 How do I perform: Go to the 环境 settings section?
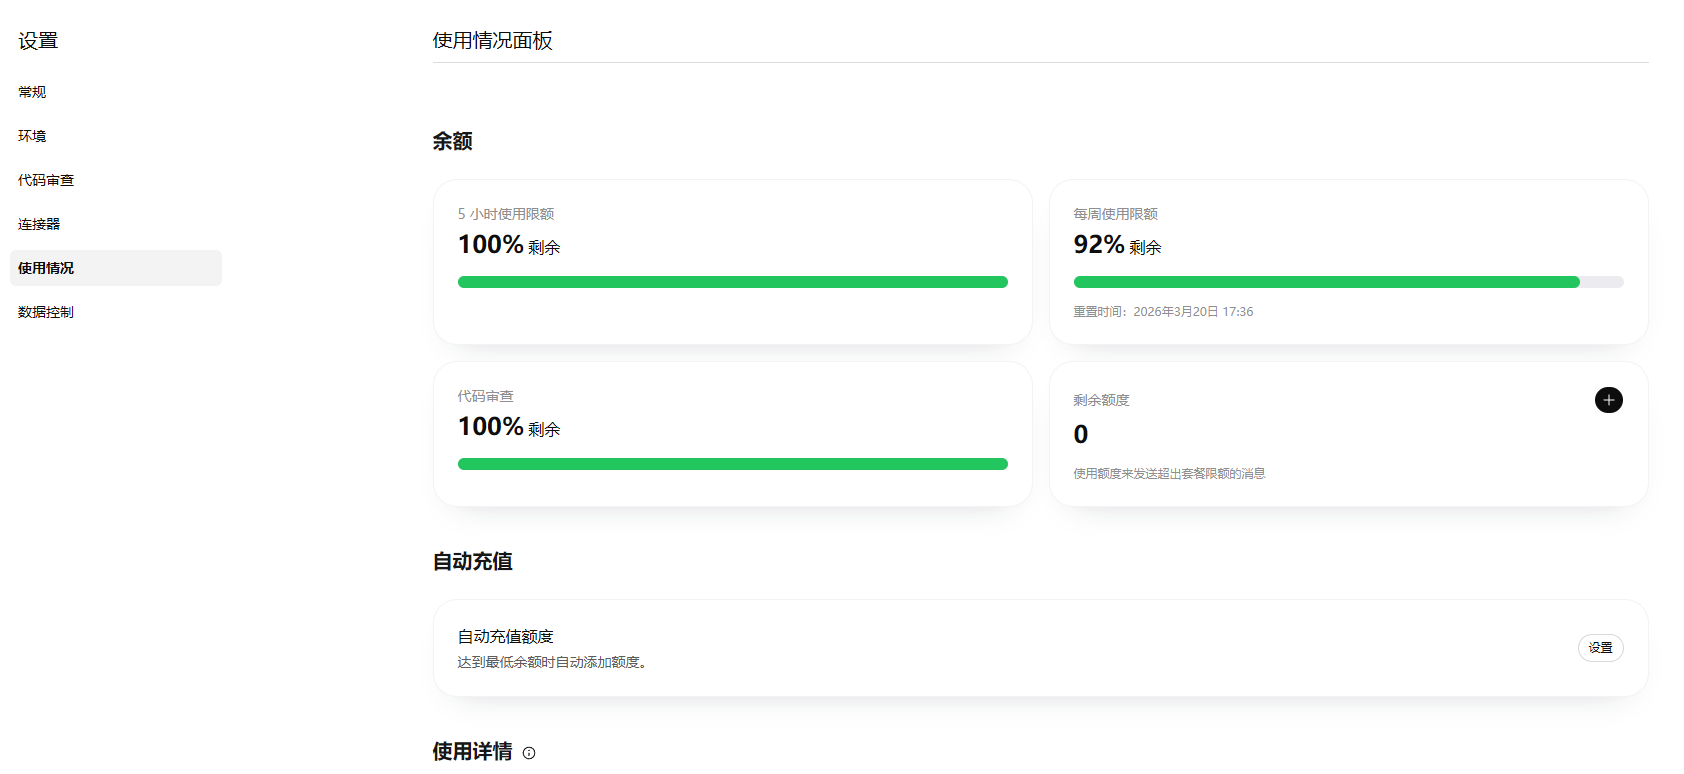coord(32,136)
